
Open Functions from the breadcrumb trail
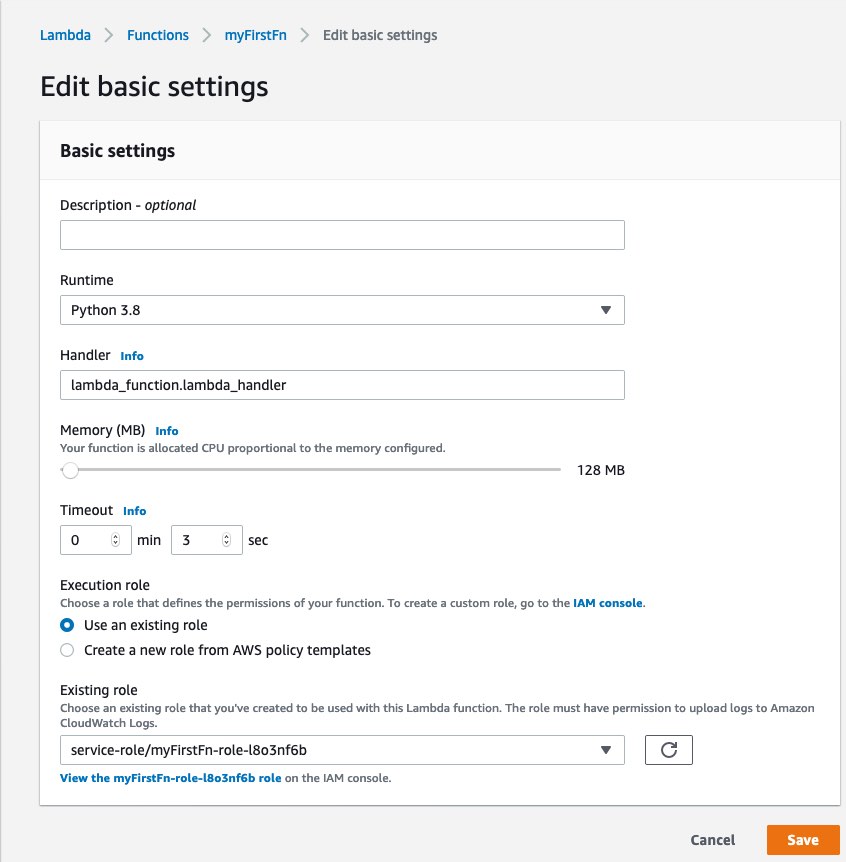(x=157, y=35)
